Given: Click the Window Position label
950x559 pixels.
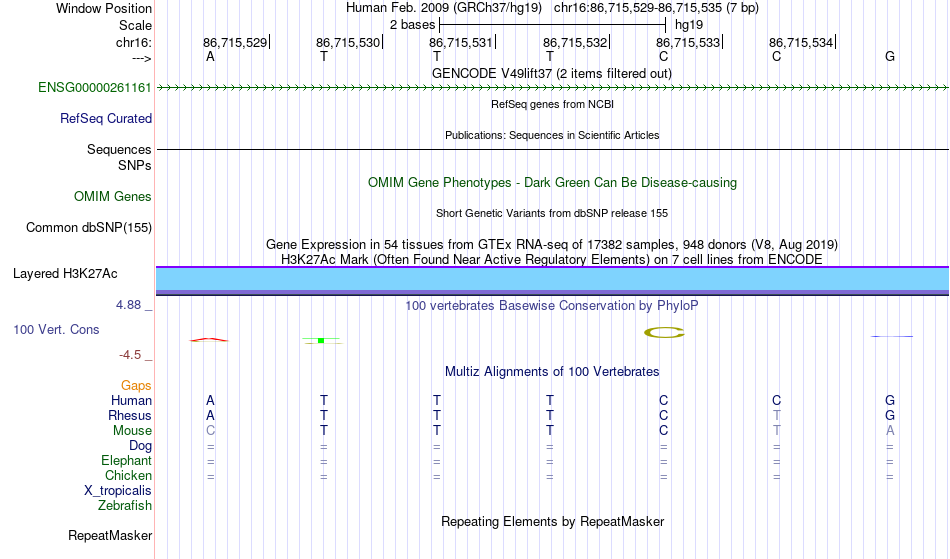Looking at the screenshot, I should point(104,9).
